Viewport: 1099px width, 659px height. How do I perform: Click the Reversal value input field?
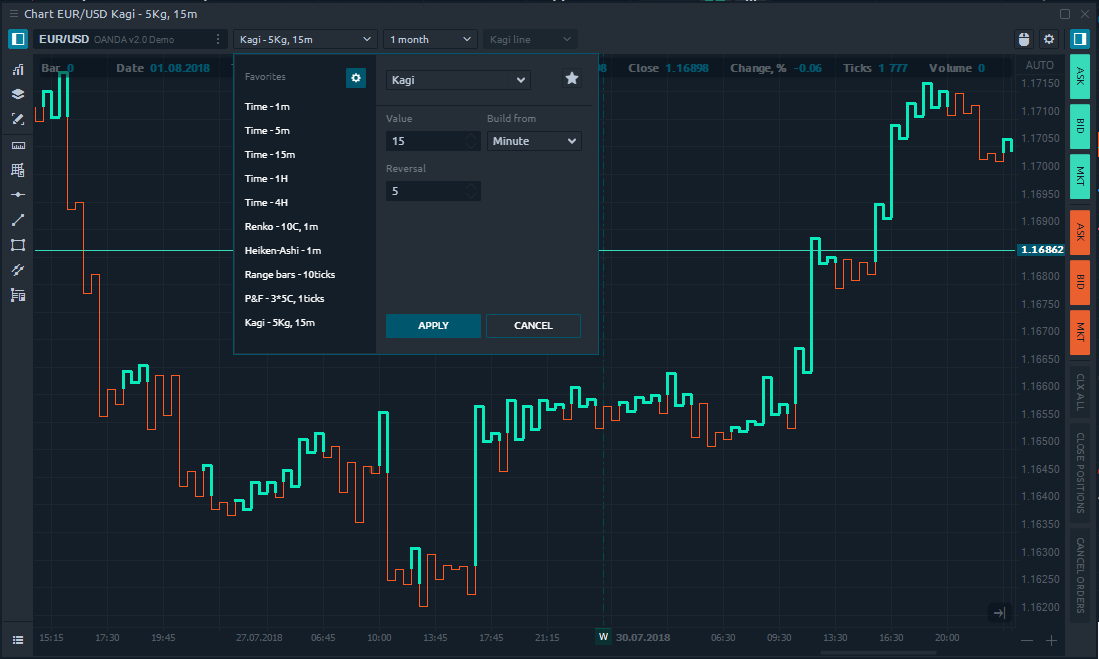click(425, 191)
